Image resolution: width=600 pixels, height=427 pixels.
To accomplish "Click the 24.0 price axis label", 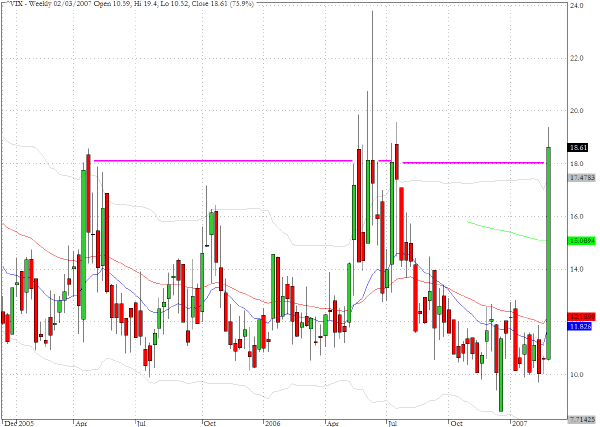I will (x=577, y=6).
